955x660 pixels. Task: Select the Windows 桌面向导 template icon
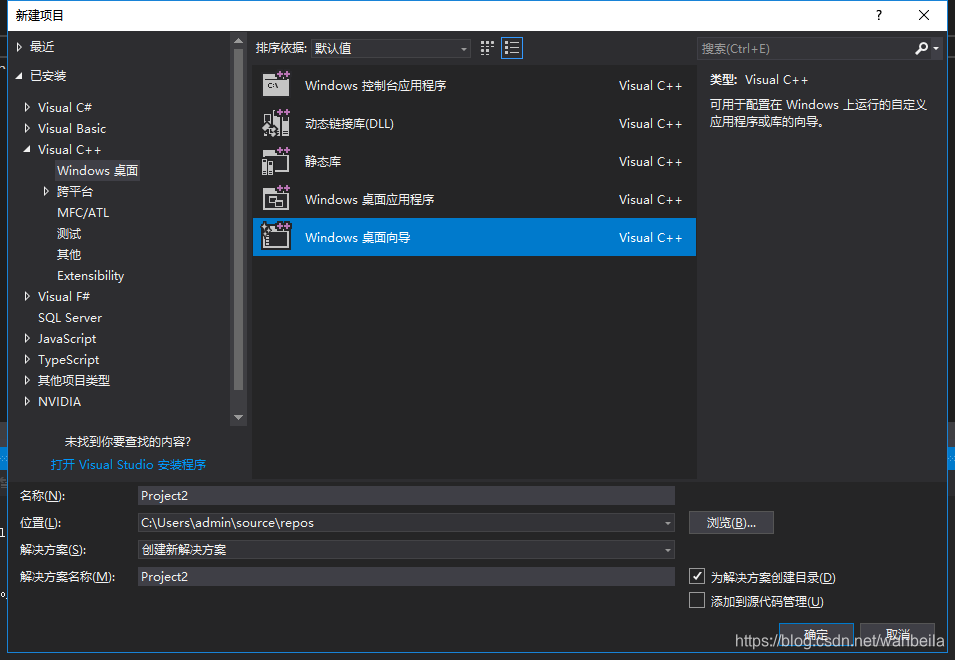[276, 236]
